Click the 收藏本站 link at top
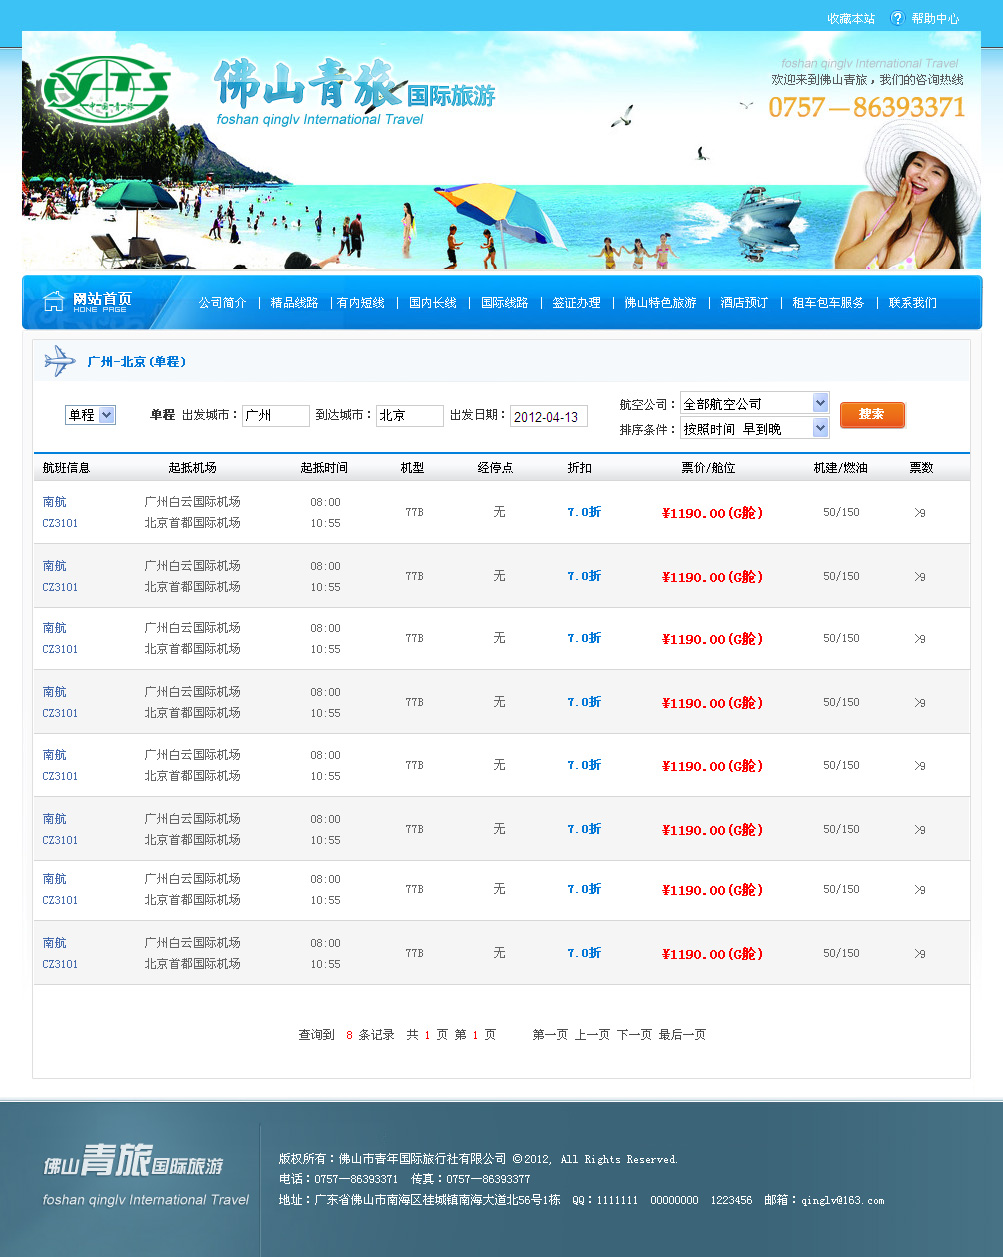1003x1257 pixels. click(850, 18)
